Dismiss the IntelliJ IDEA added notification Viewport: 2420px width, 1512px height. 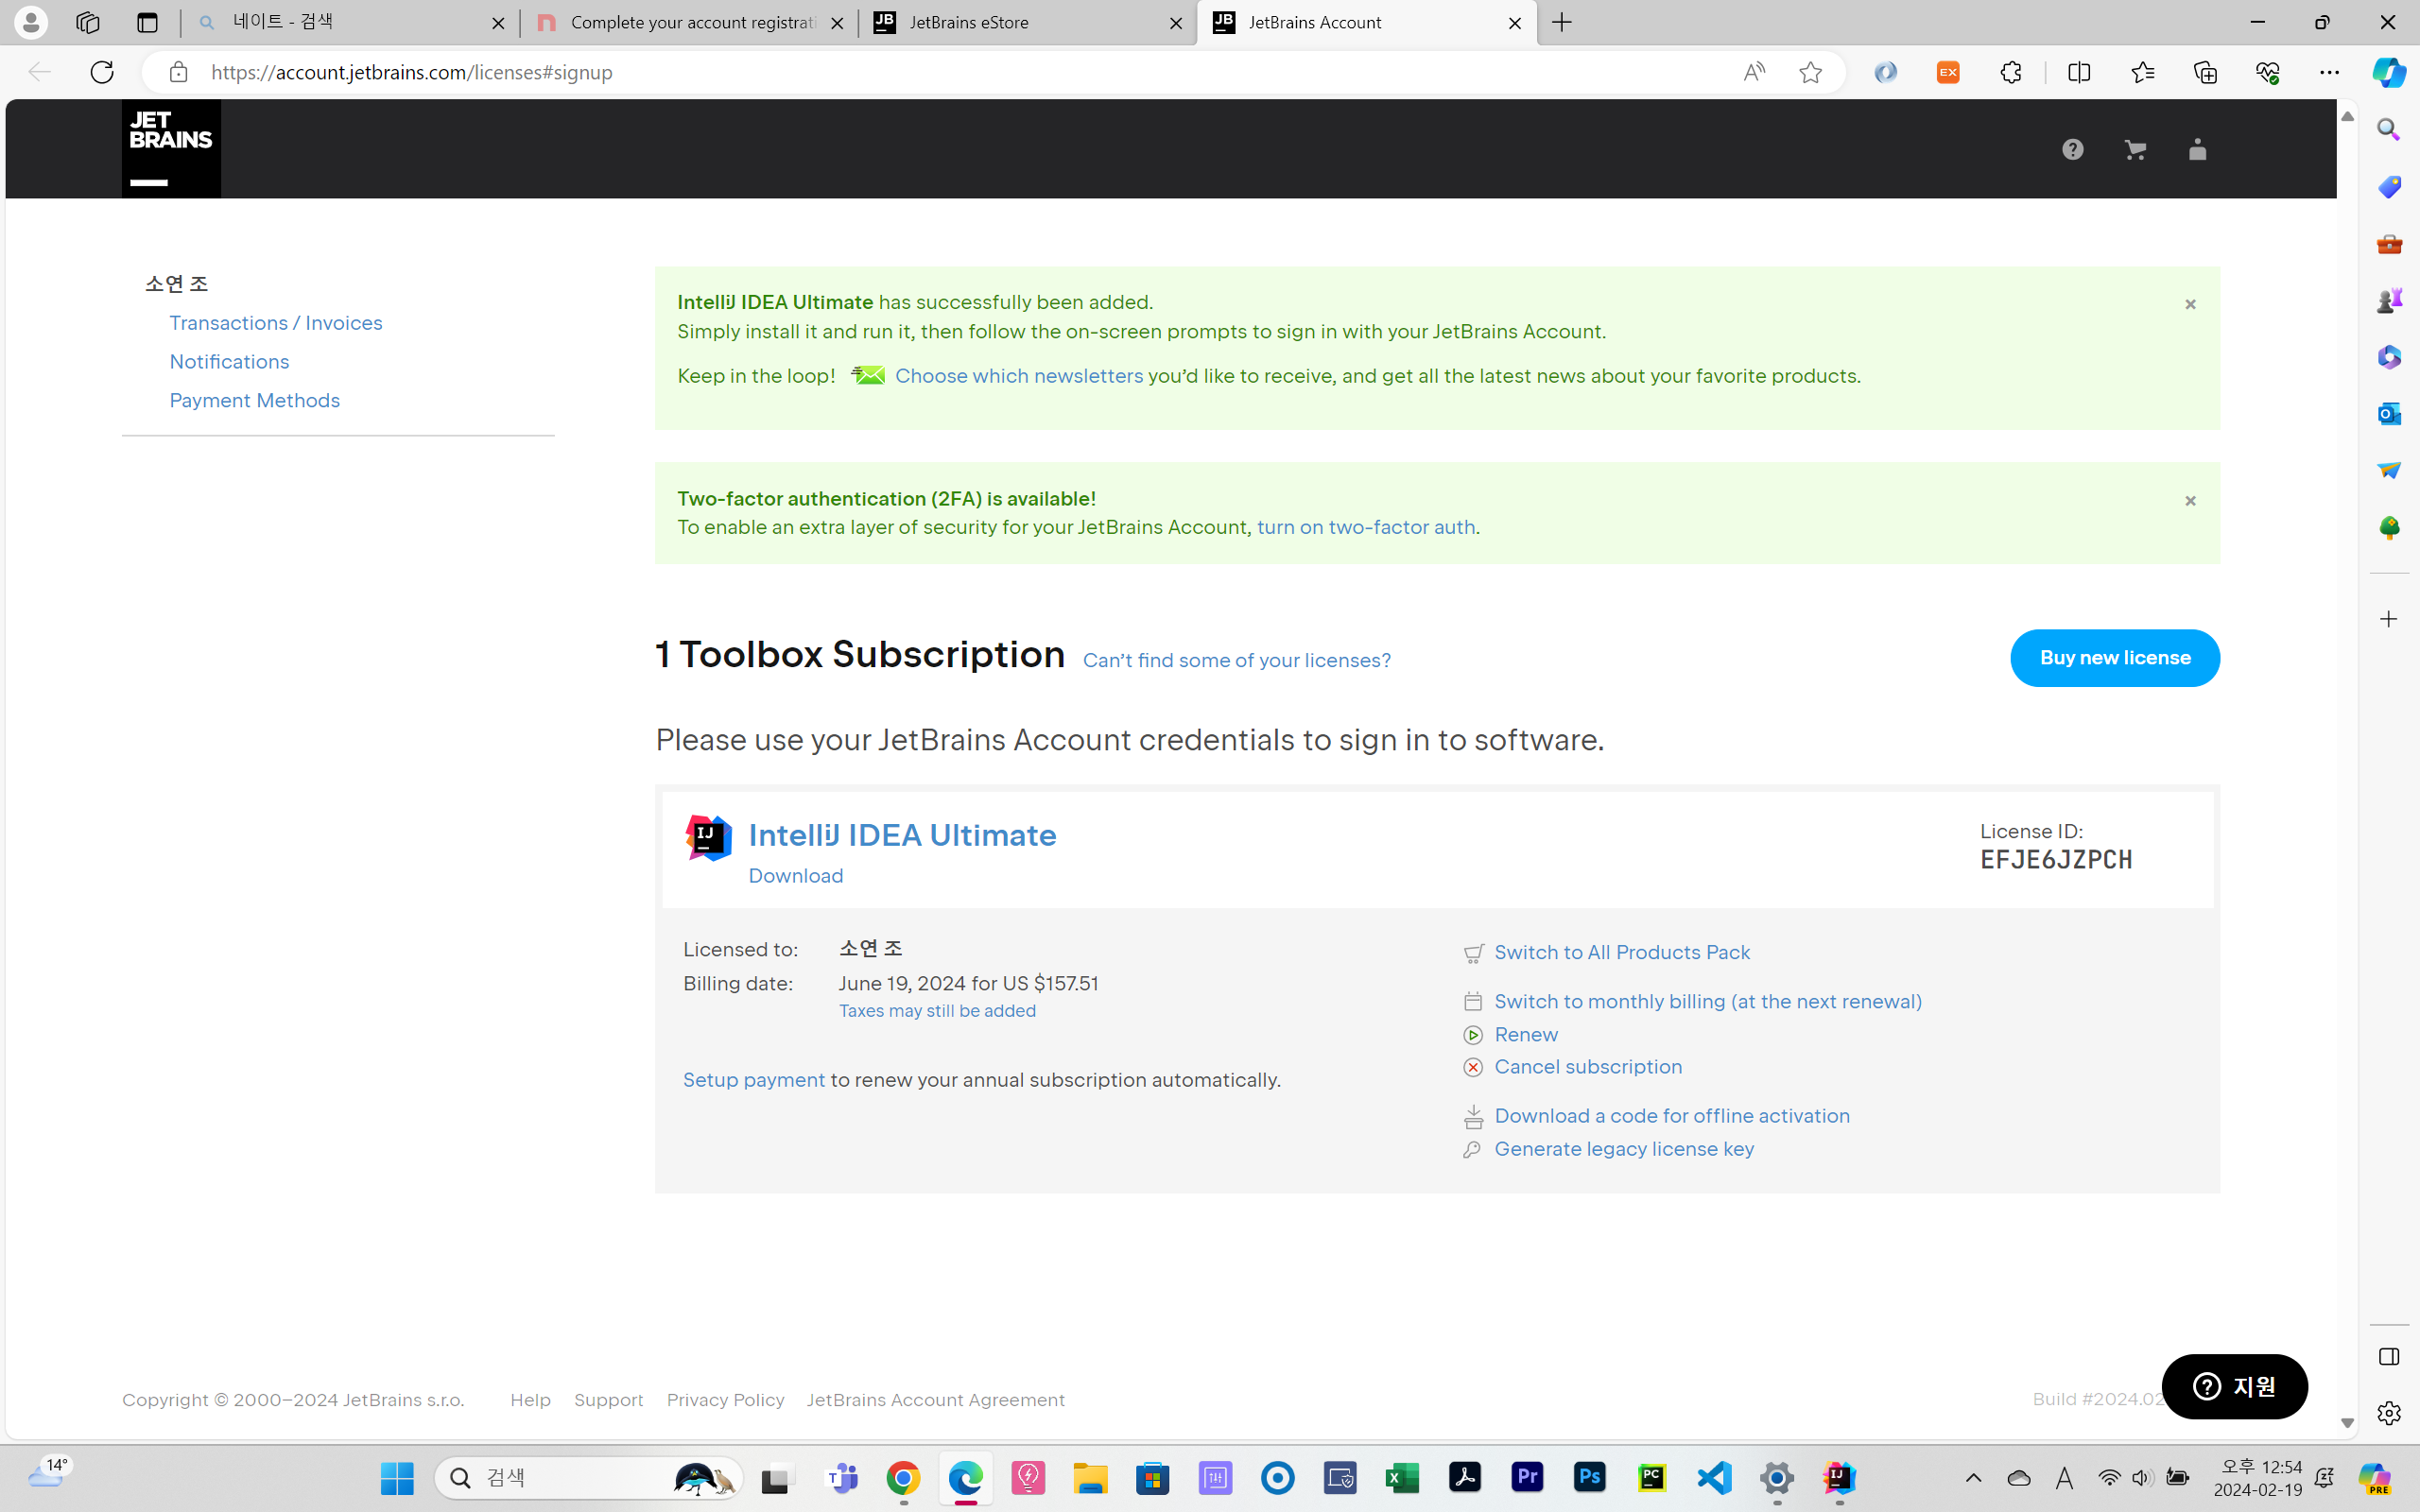click(x=2190, y=304)
